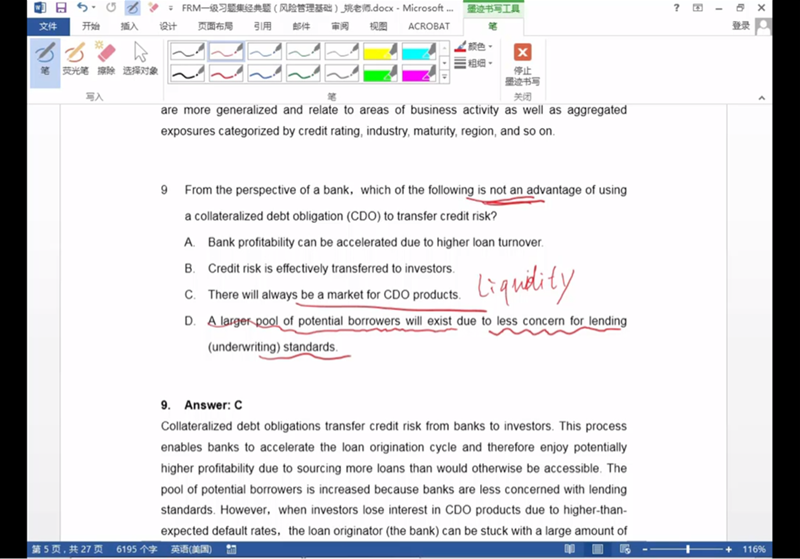Click the 6195 个字 word count

pos(136,549)
